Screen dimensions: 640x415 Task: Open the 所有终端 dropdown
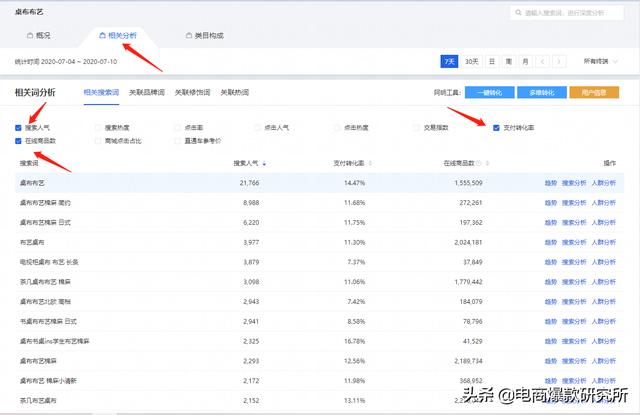596,61
